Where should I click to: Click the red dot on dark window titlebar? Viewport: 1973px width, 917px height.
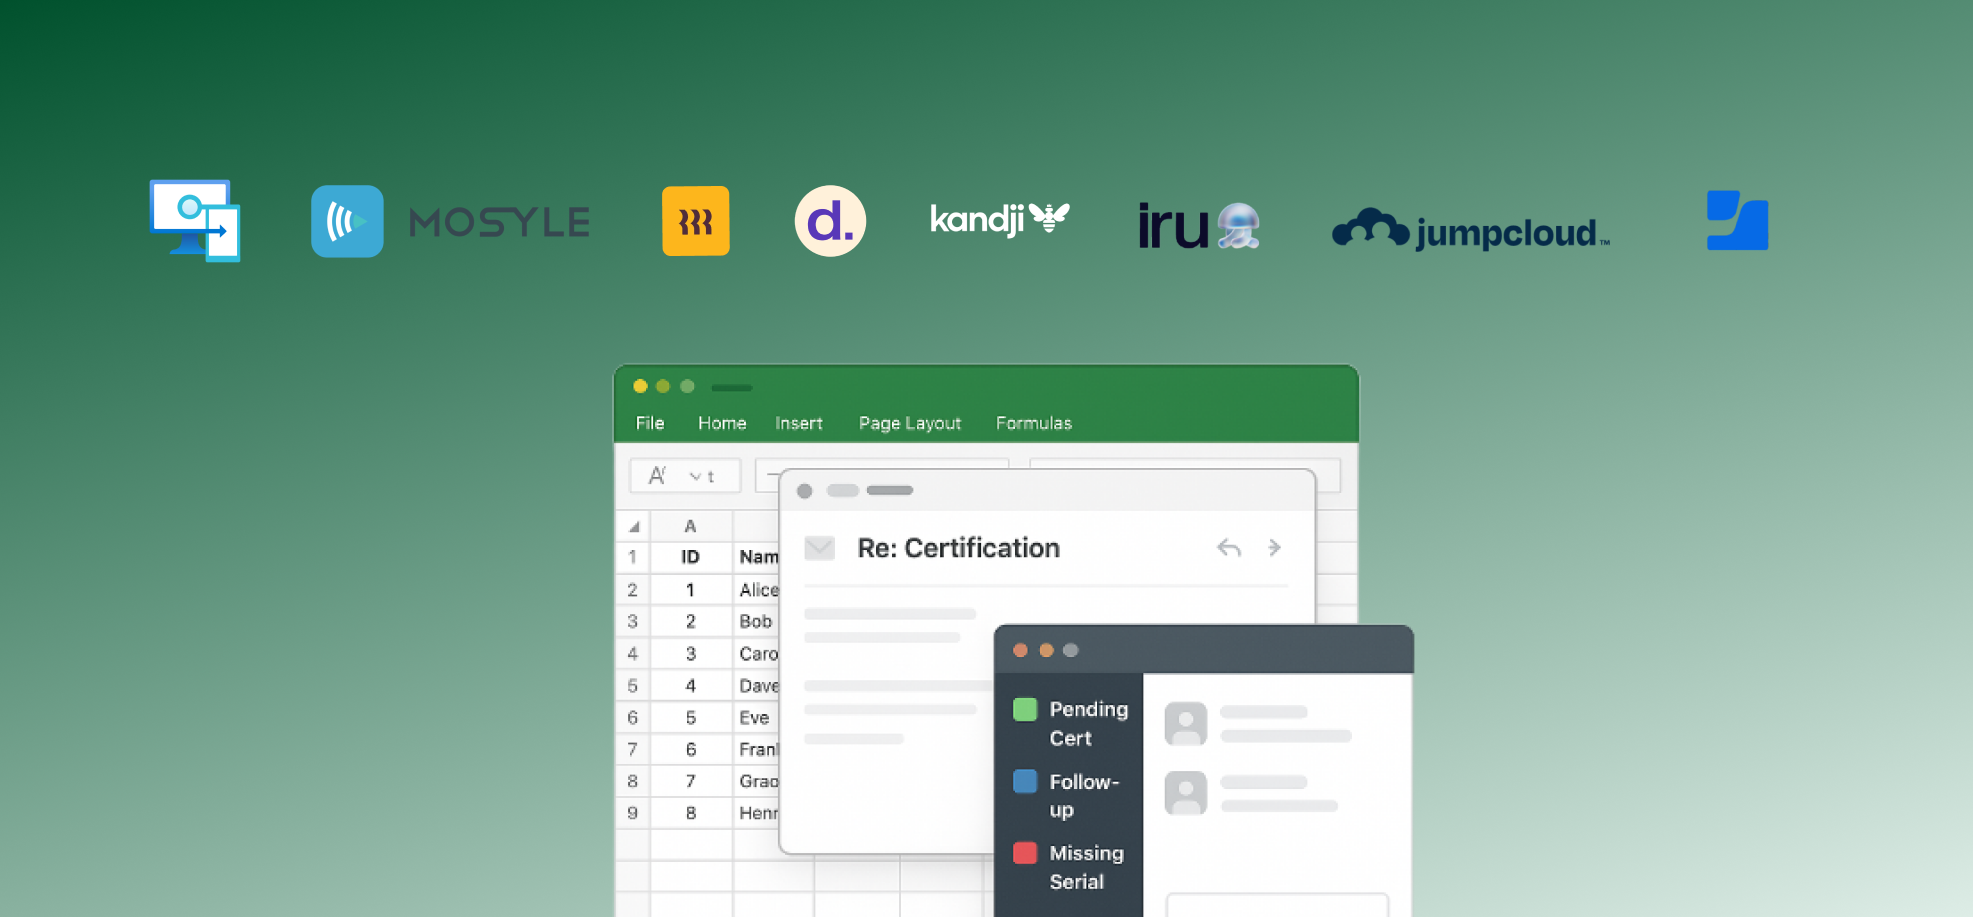[x=1020, y=650]
